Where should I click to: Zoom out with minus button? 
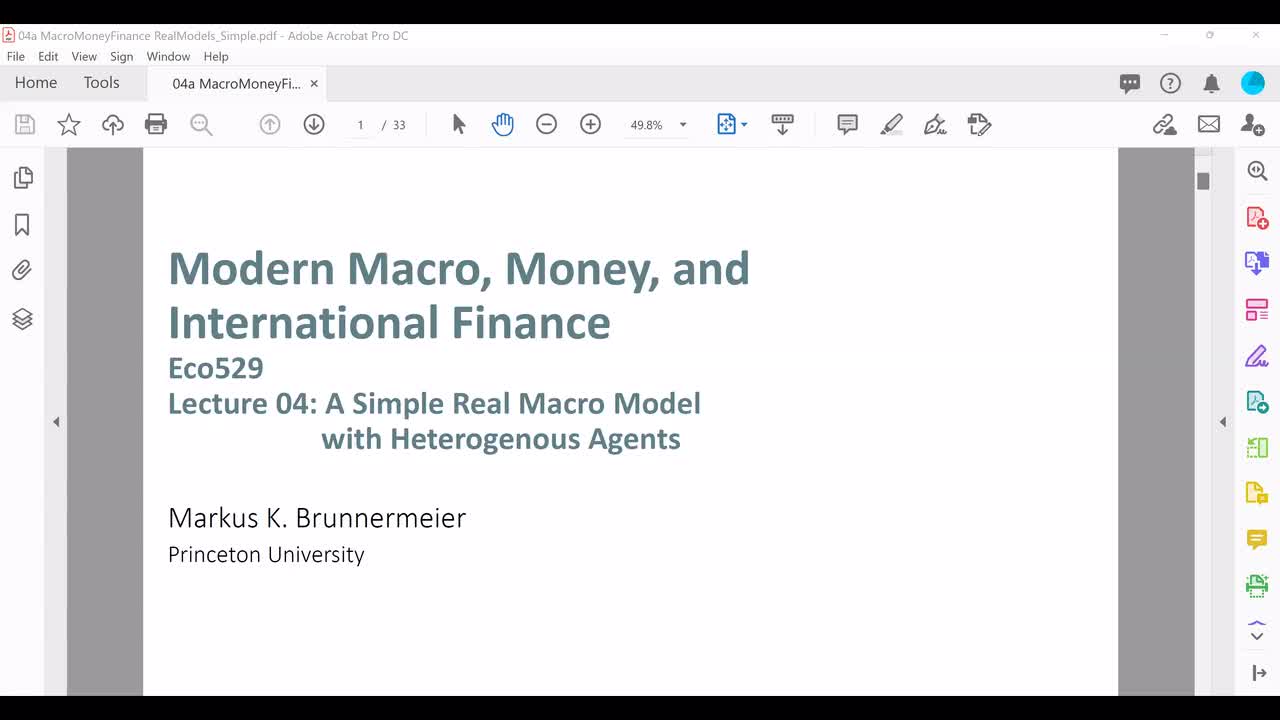pos(546,125)
